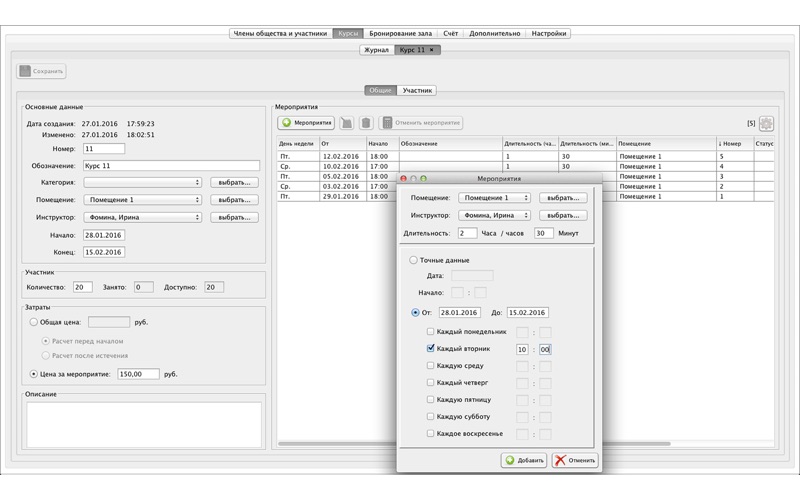Click Tuesday hour field showing 10
The width and height of the screenshot is (800, 500).
[522, 349]
